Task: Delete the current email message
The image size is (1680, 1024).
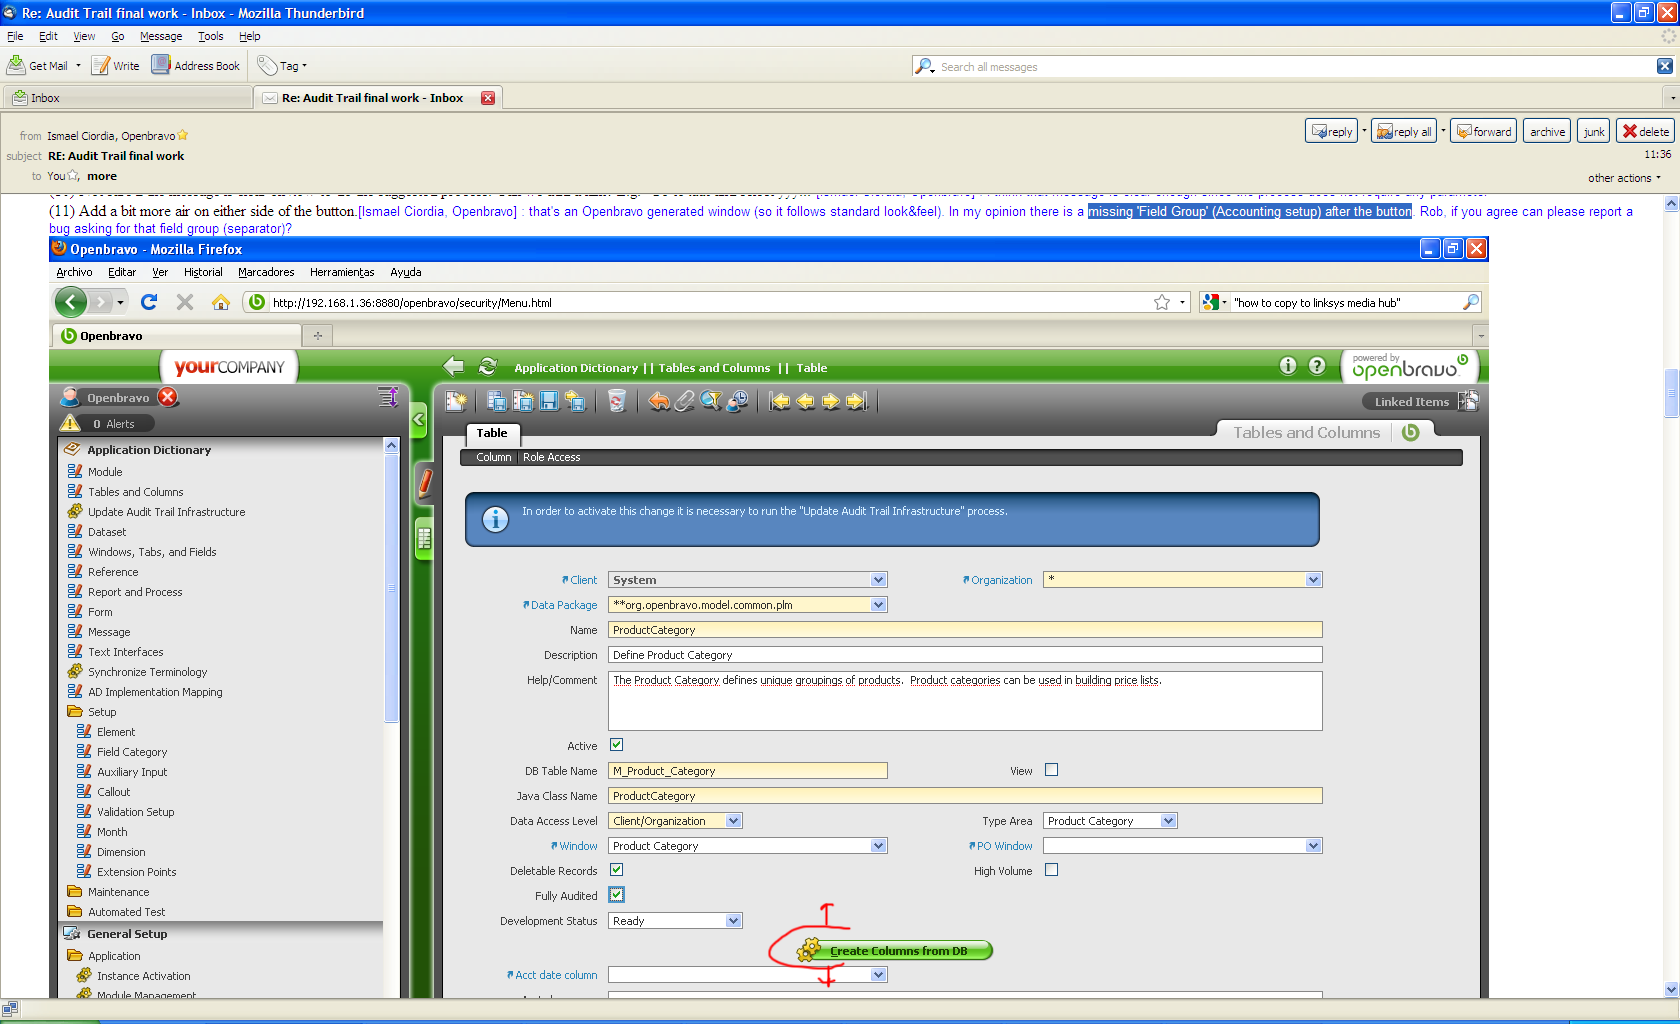Action: (1645, 131)
